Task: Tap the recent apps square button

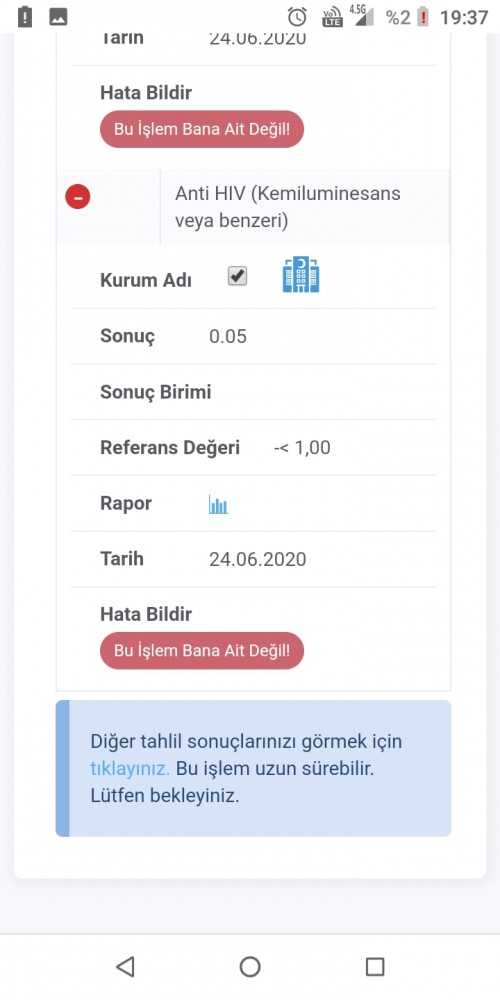Action: click(x=375, y=967)
